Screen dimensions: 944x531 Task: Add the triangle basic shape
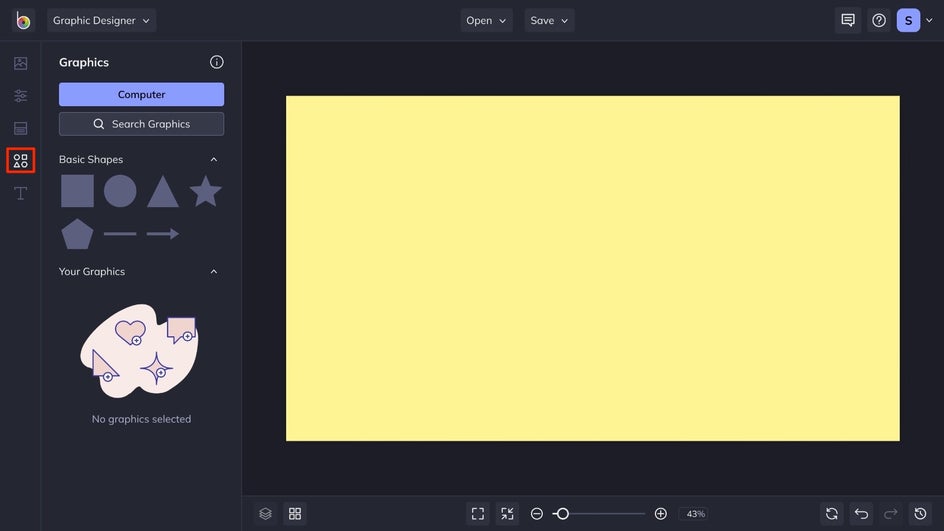click(x=163, y=191)
